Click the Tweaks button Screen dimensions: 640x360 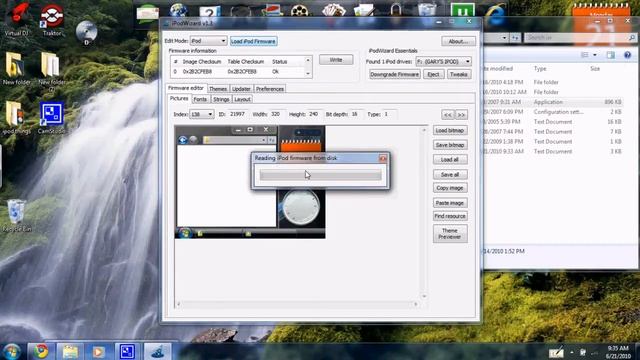pyautogui.click(x=459, y=74)
